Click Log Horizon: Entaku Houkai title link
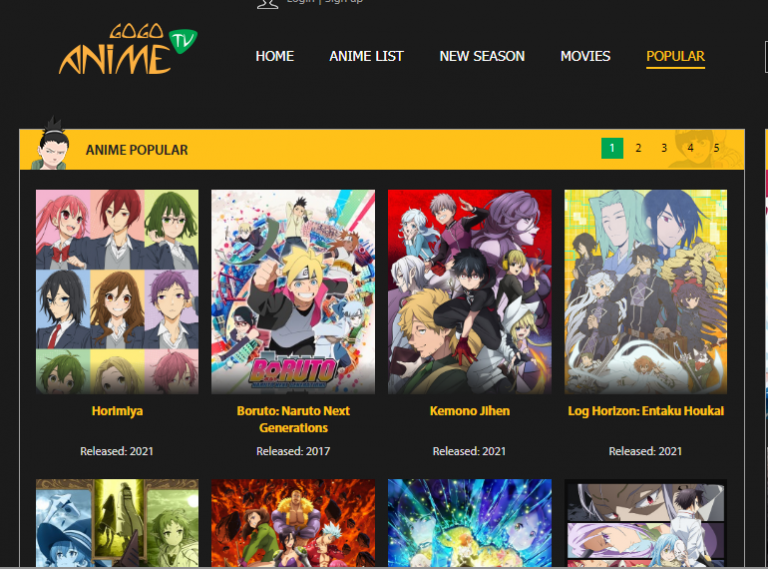 tap(646, 411)
